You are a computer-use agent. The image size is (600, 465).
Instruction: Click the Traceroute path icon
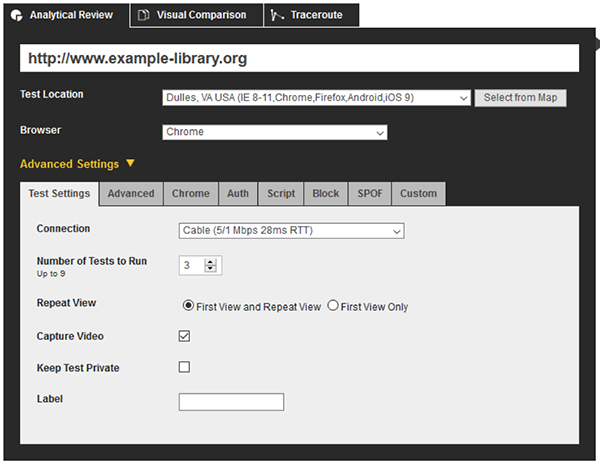[277, 15]
